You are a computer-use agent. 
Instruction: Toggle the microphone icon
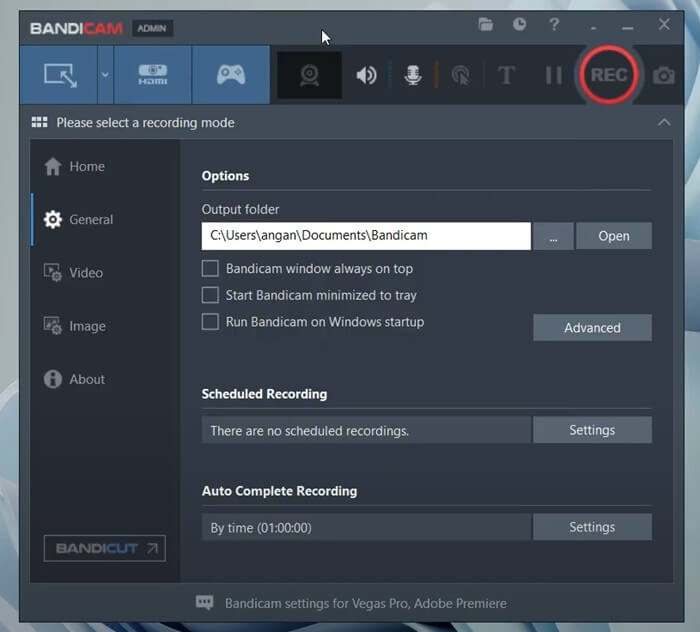tap(413, 75)
